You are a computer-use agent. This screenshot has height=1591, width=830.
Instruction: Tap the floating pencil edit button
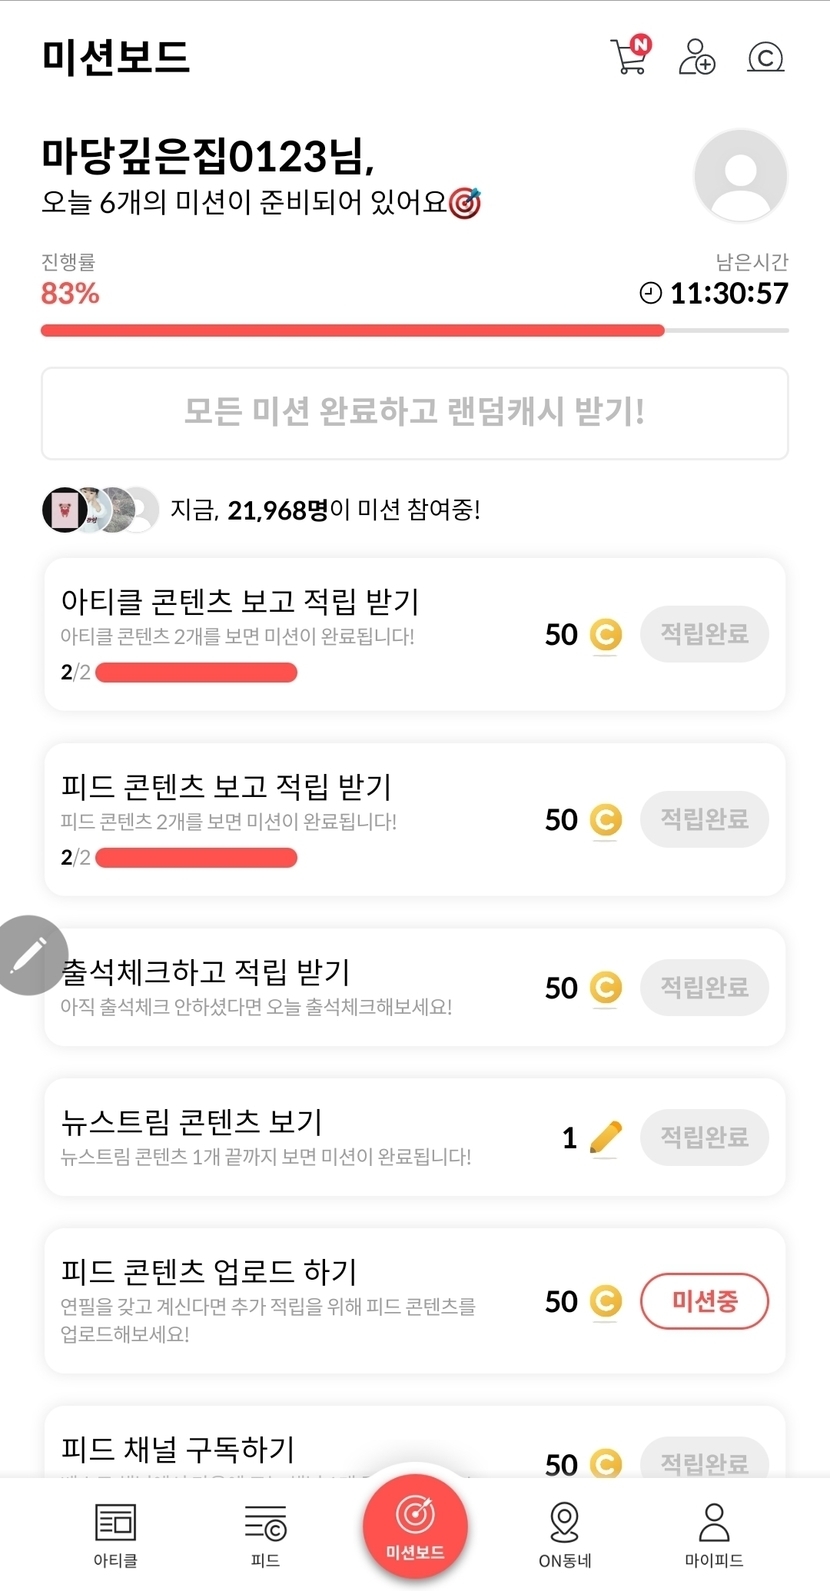click(30, 955)
